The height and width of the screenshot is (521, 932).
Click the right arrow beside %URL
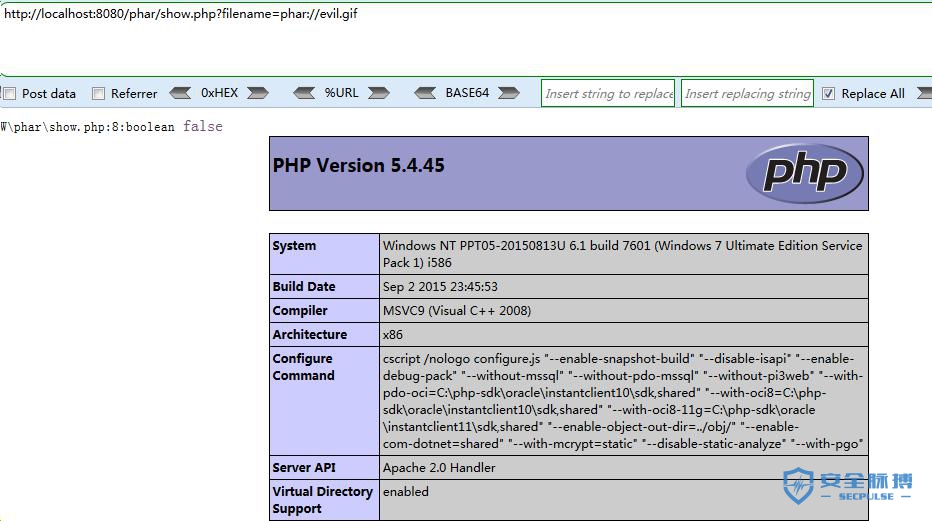click(379, 93)
